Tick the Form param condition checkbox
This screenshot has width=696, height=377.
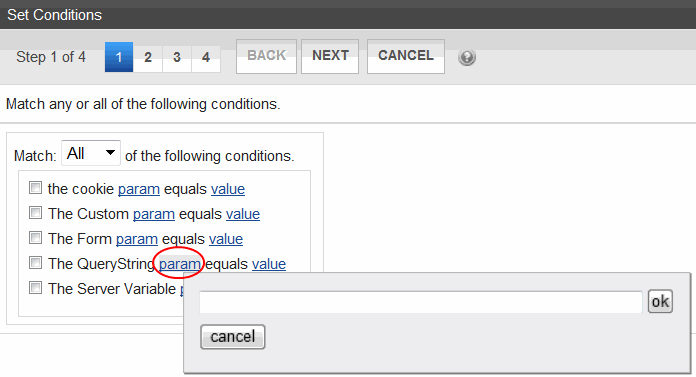(36, 238)
